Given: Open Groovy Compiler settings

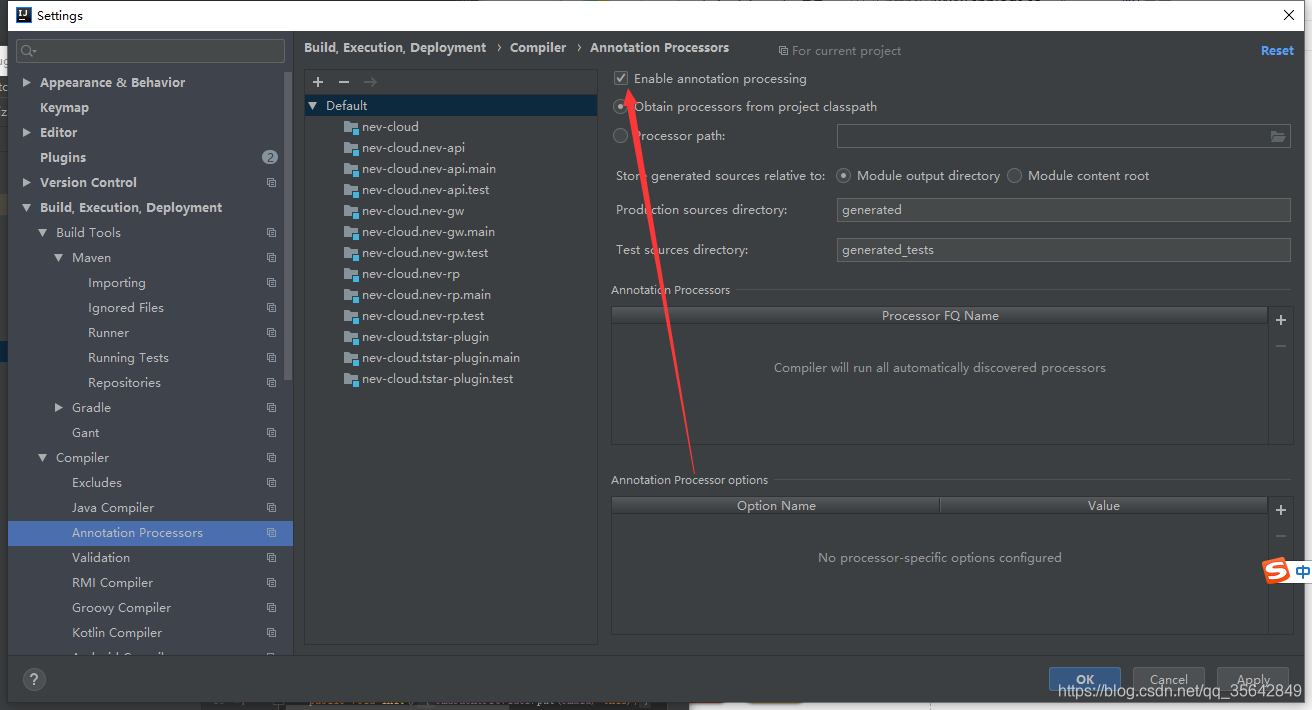Looking at the screenshot, I should (121, 608).
